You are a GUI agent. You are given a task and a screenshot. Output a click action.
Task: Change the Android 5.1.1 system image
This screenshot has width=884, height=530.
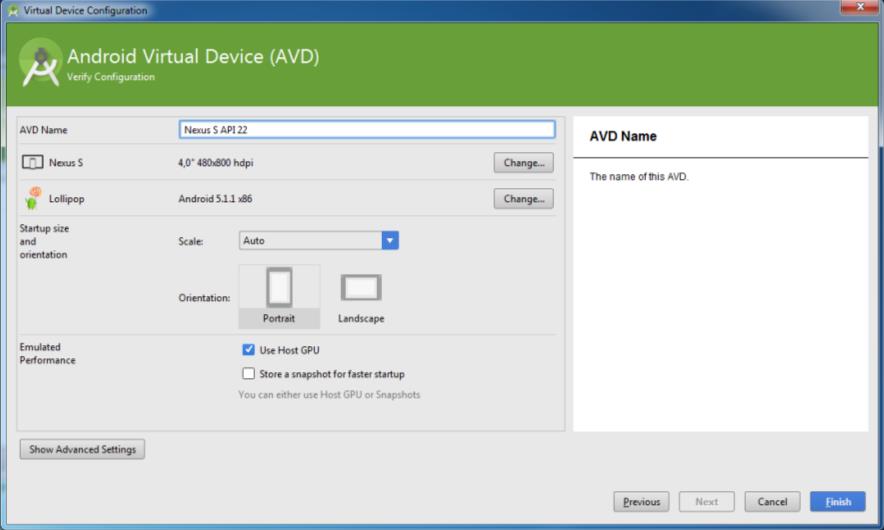[523, 199]
